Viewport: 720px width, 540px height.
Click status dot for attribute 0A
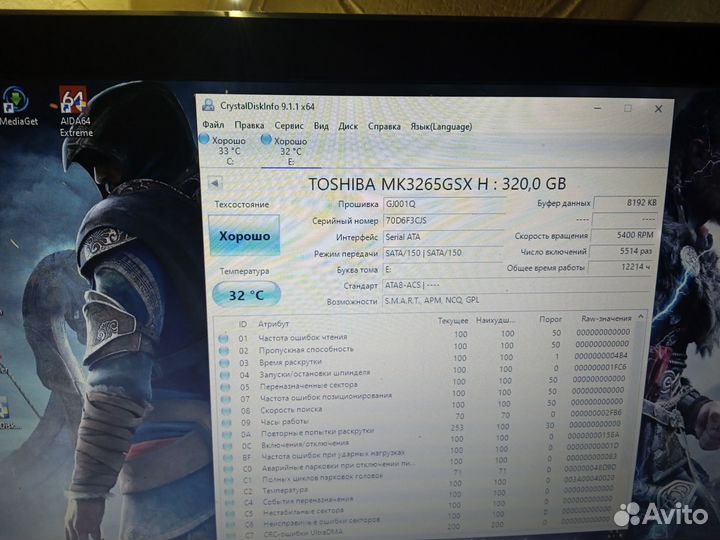[227, 434]
